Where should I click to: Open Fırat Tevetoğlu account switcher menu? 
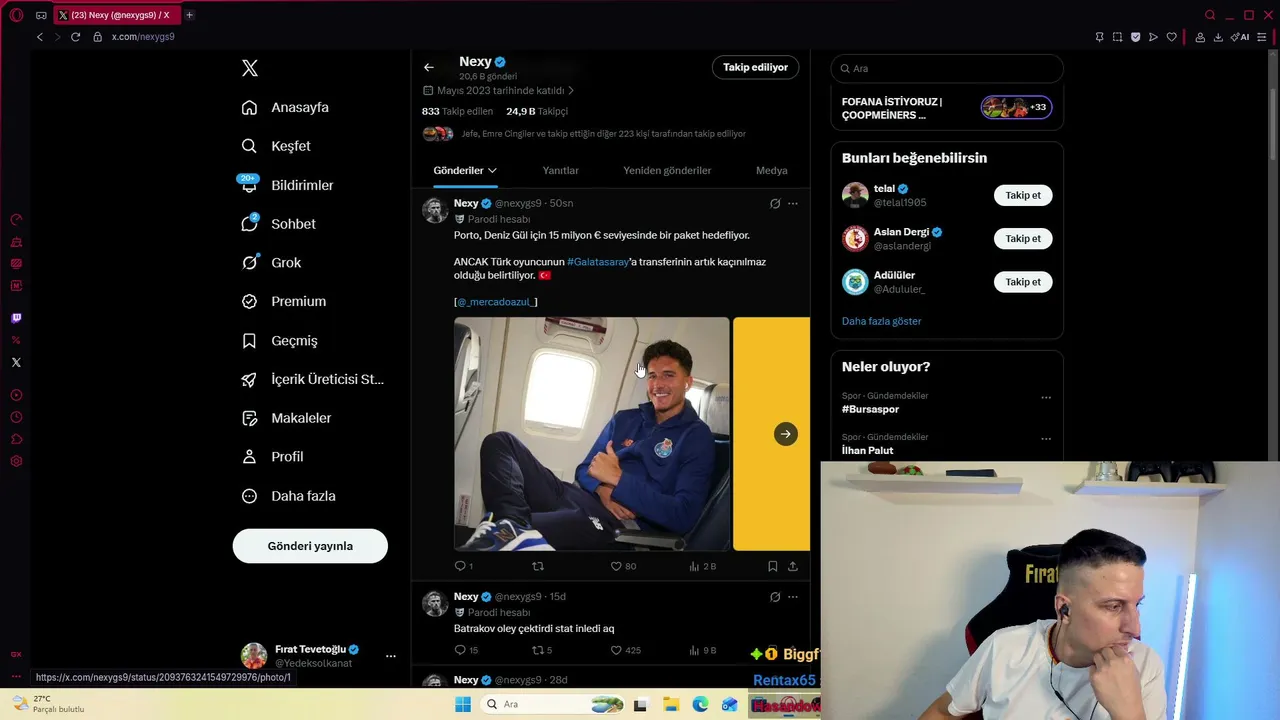click(x=390, y=656)
